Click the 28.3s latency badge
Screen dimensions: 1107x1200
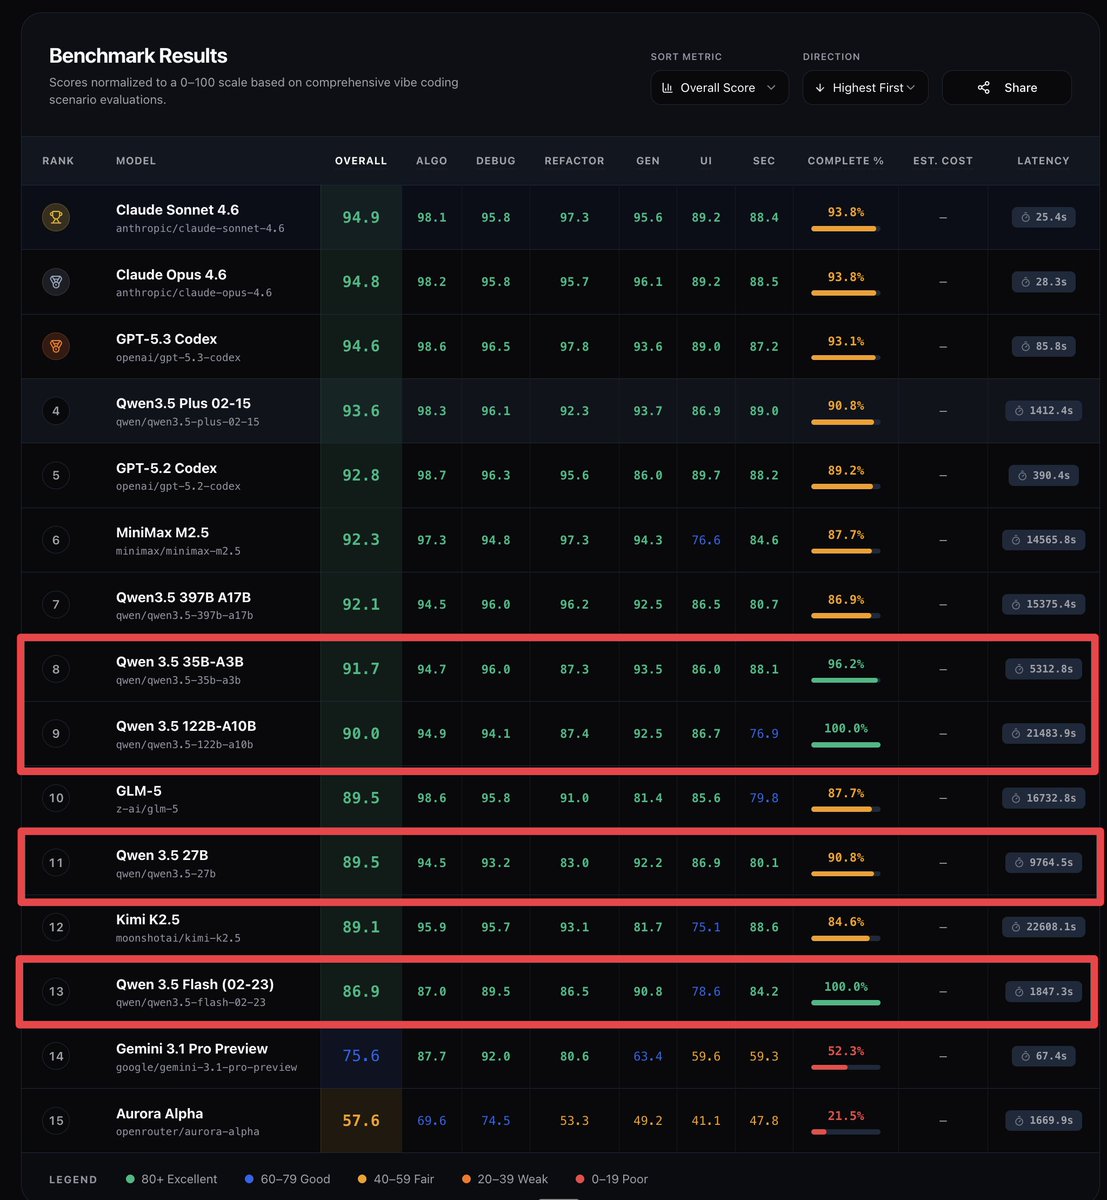(1043, 282)
